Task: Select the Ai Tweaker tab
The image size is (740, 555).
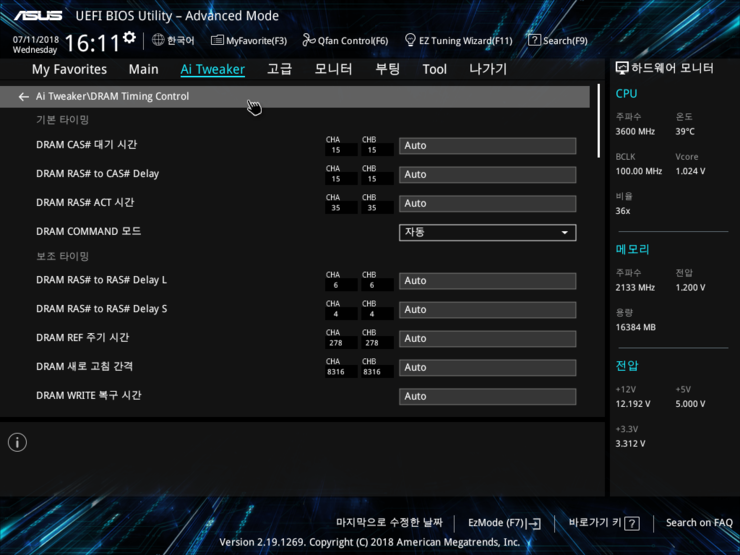Action: click(x=212, y=69)
